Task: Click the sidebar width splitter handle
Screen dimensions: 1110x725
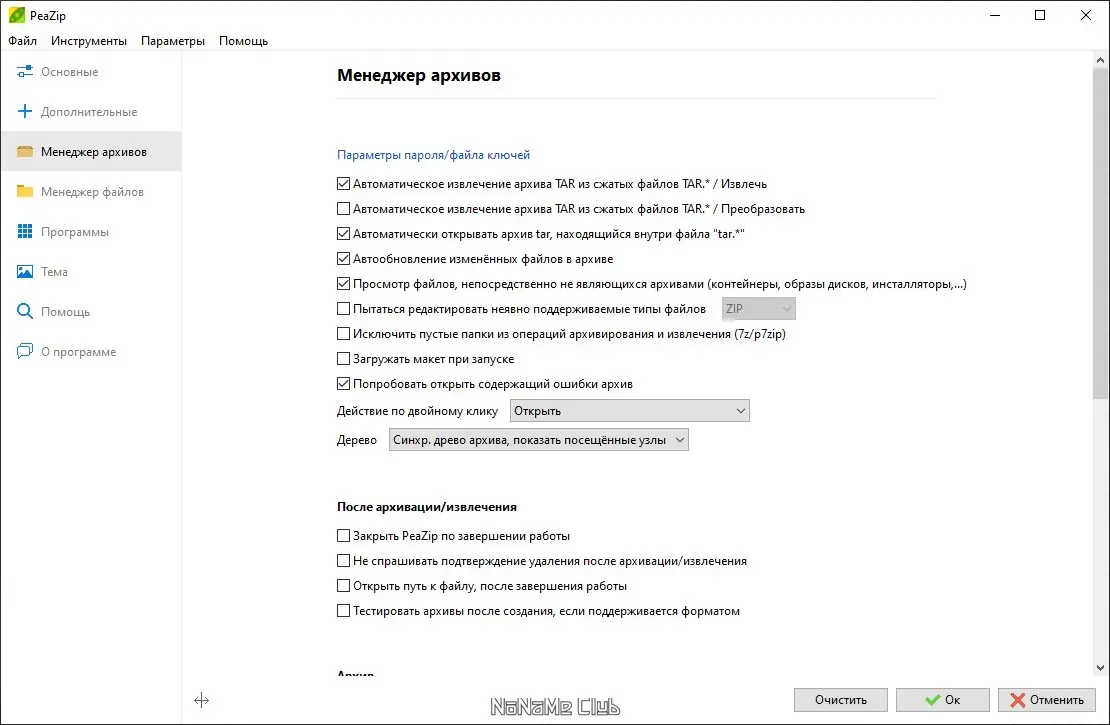Action: point(201,701)
